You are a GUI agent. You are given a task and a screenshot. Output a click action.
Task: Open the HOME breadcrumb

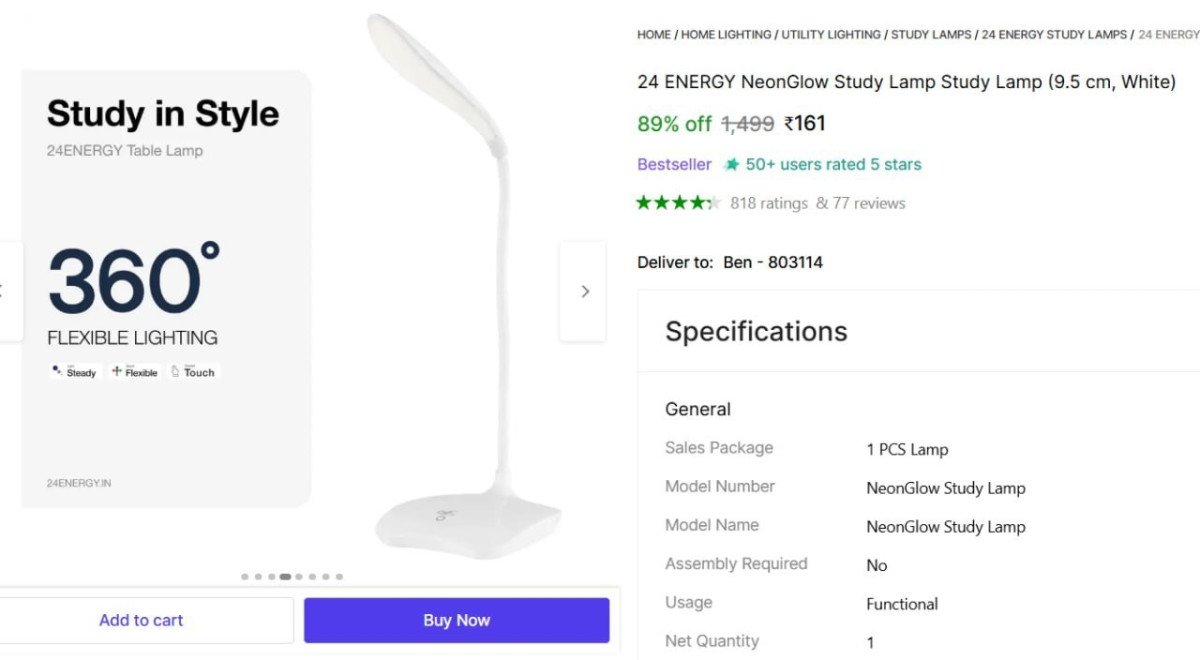(x=653, y=34)
